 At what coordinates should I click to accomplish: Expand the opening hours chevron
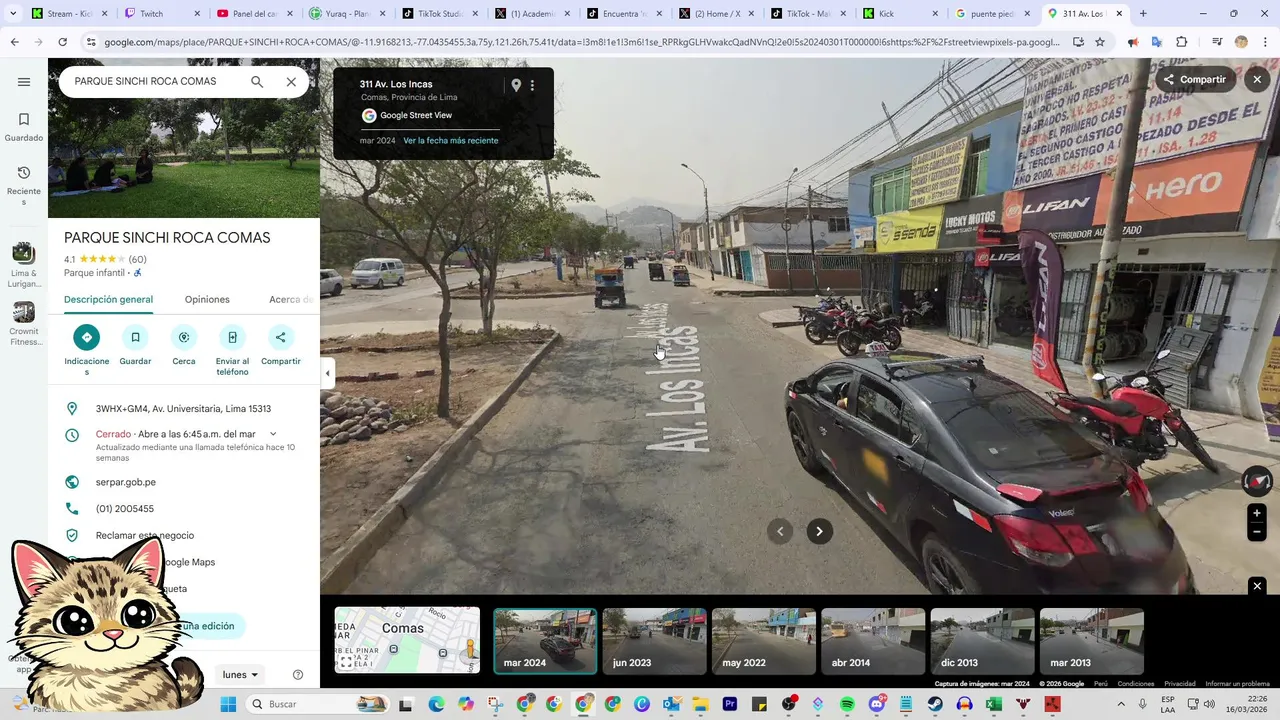[x=273, y=434]
